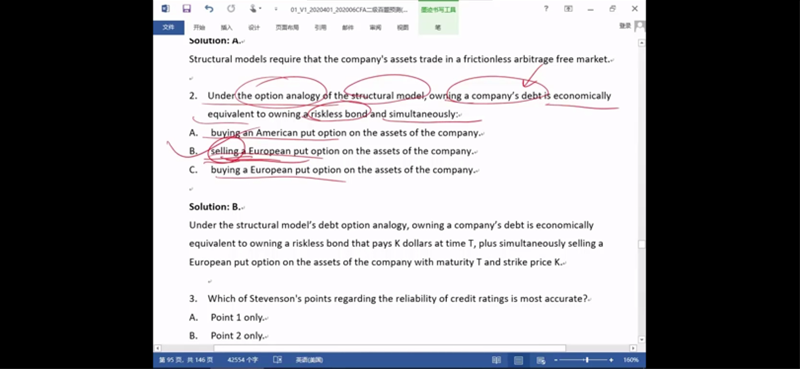Image resolution: width=800 pixels, height=369 pixels.
Task: Switch to Print Layout view
Action: click(x=518, y=360)
